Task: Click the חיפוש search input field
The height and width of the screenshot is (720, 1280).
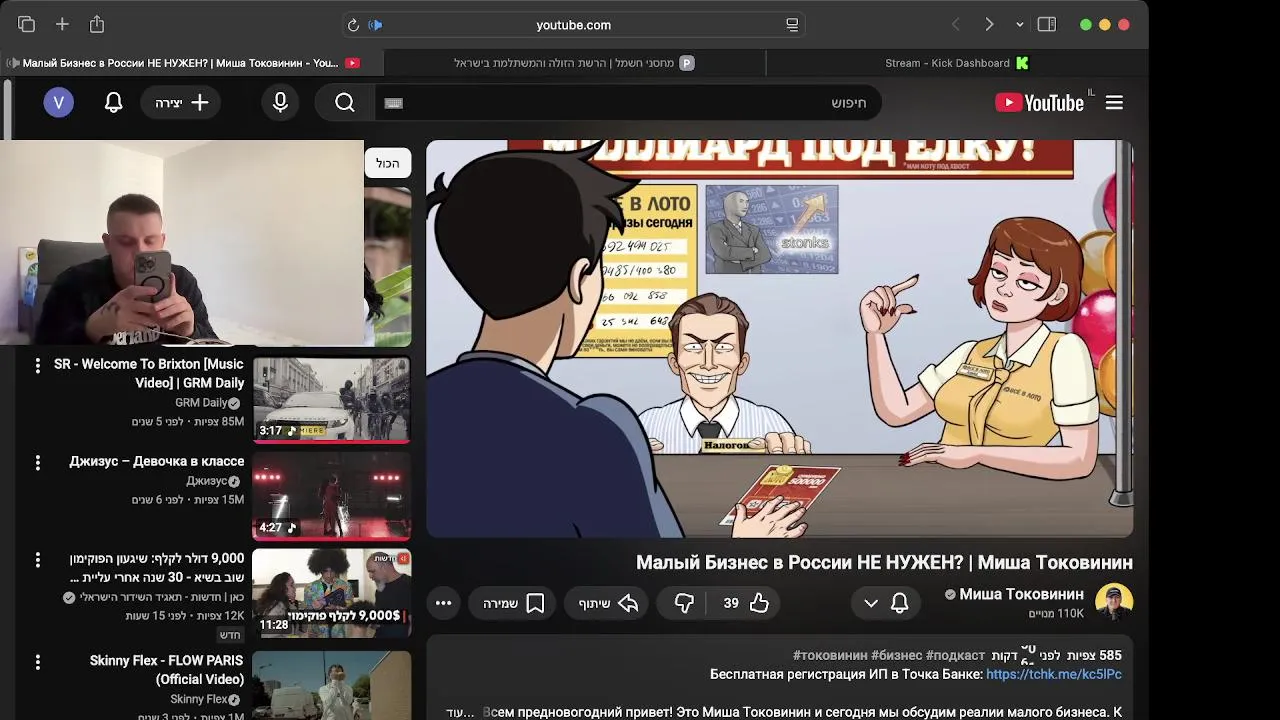Action: tap(628, 103)
